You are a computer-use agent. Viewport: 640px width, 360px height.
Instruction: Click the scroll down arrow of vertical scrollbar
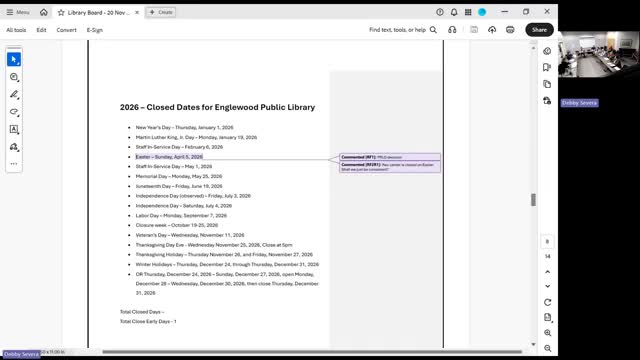533,344
